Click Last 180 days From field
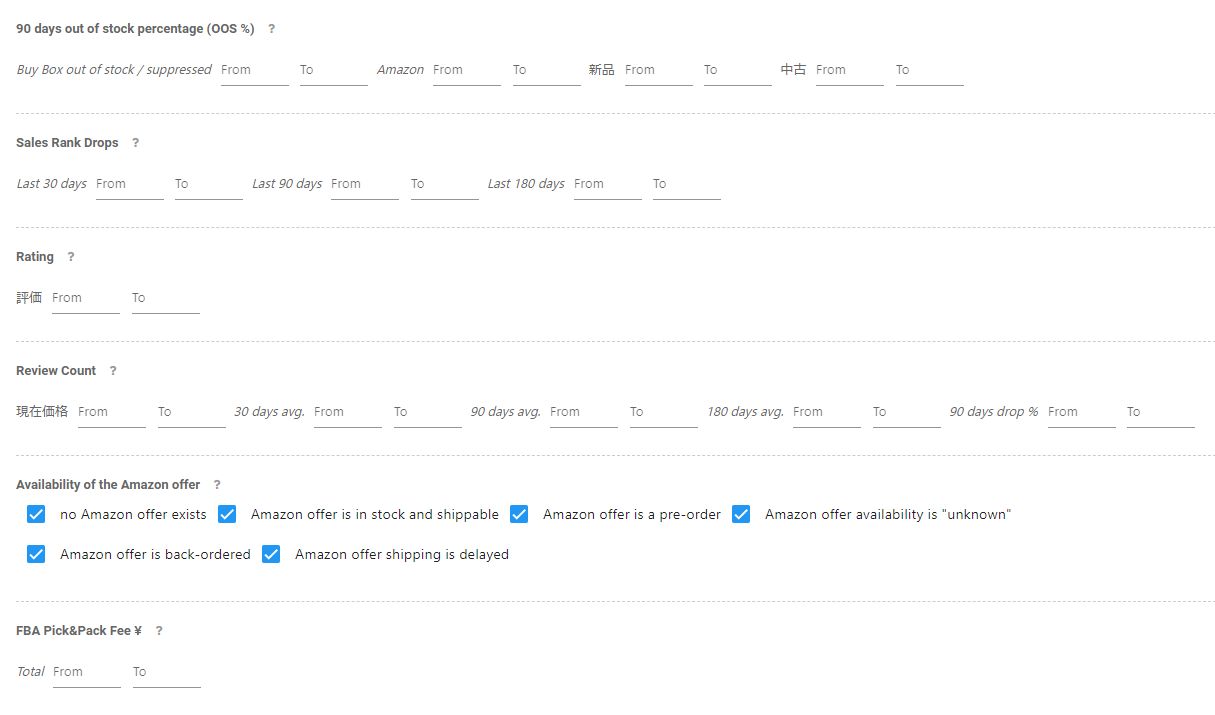This screenshot has height=715, width=1215. [608, 184]
